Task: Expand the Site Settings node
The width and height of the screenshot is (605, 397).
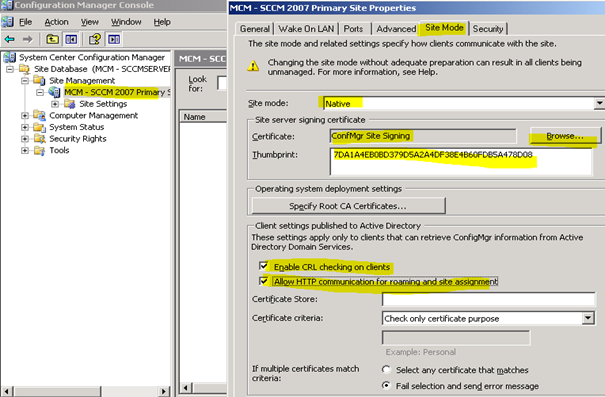Action: (x=55, y=104)
